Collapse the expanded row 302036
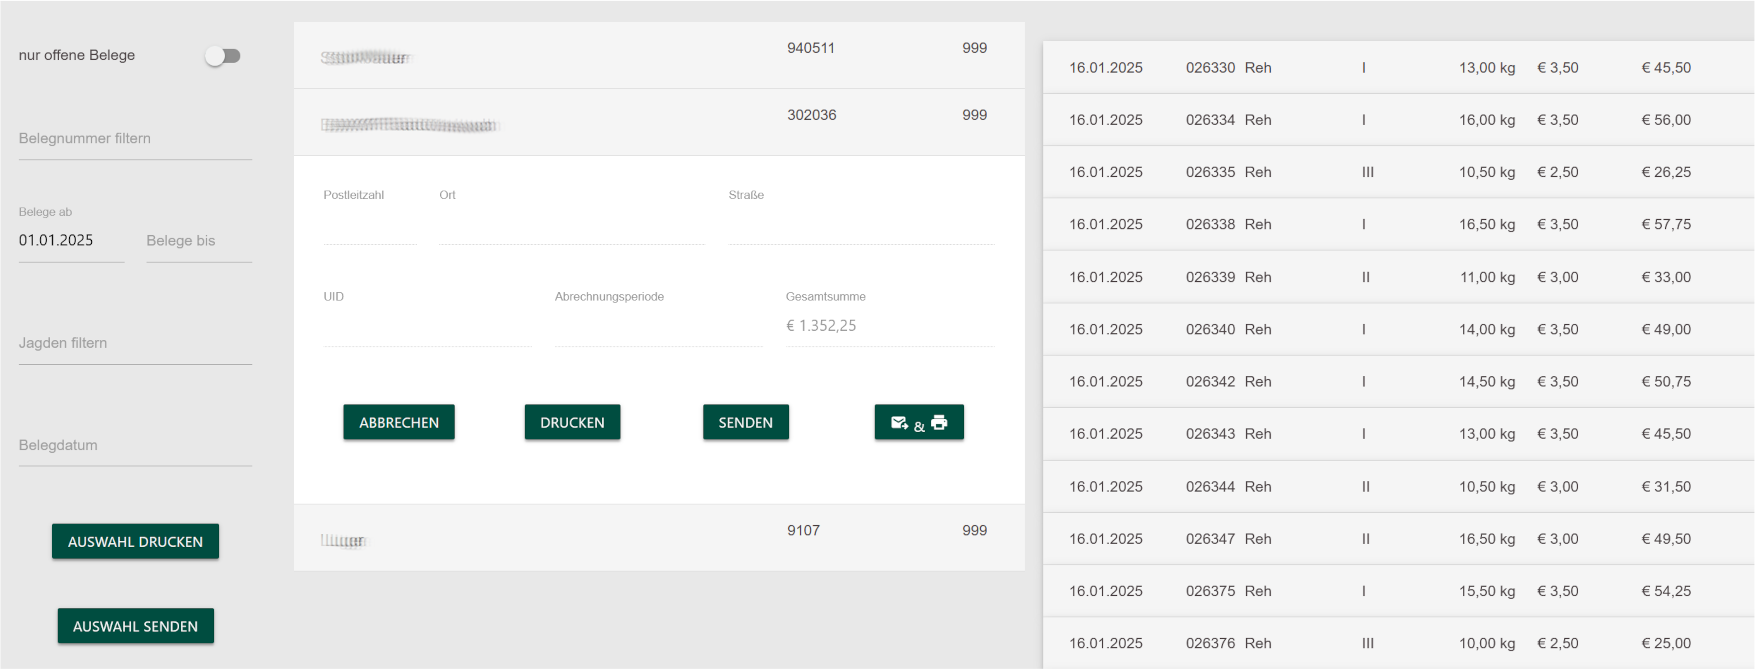 pyautogui.click(x=658, y=122)
